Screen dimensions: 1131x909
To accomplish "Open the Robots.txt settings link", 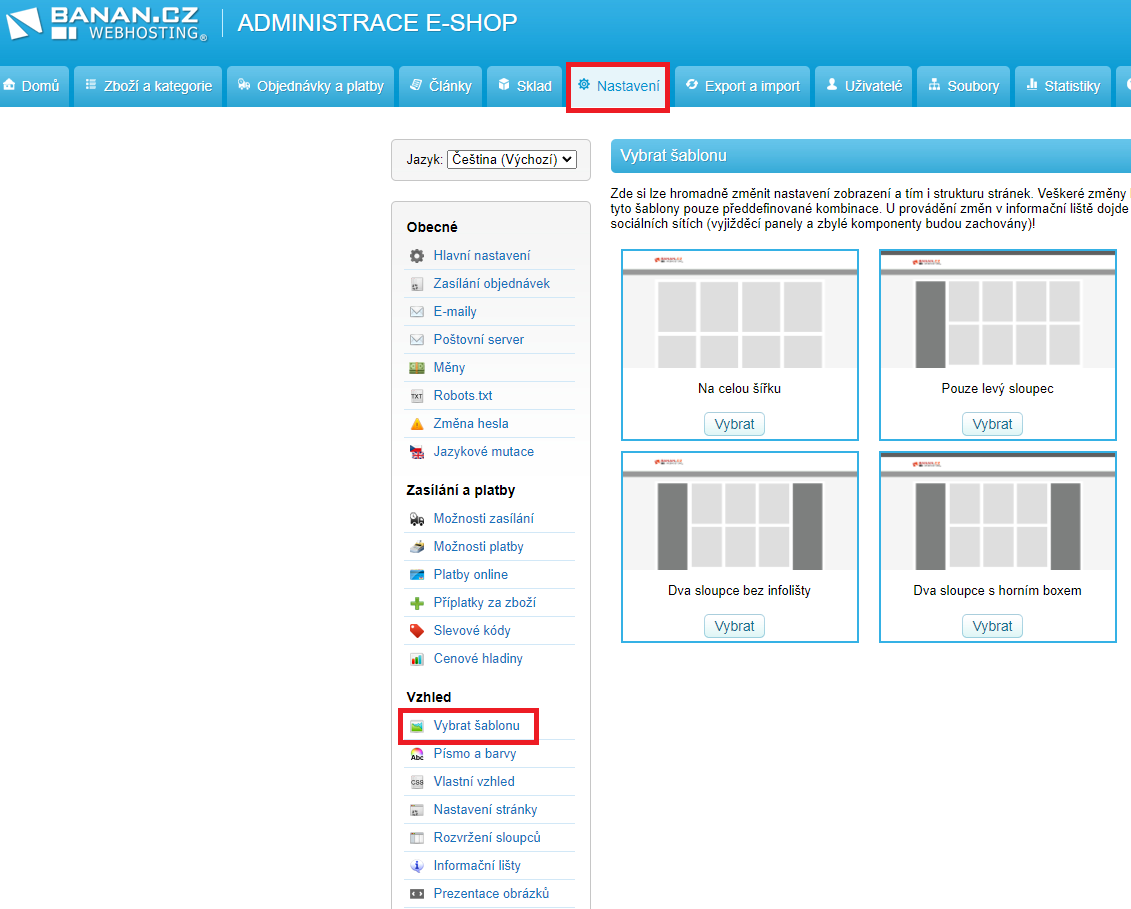I will pos(463,396).
